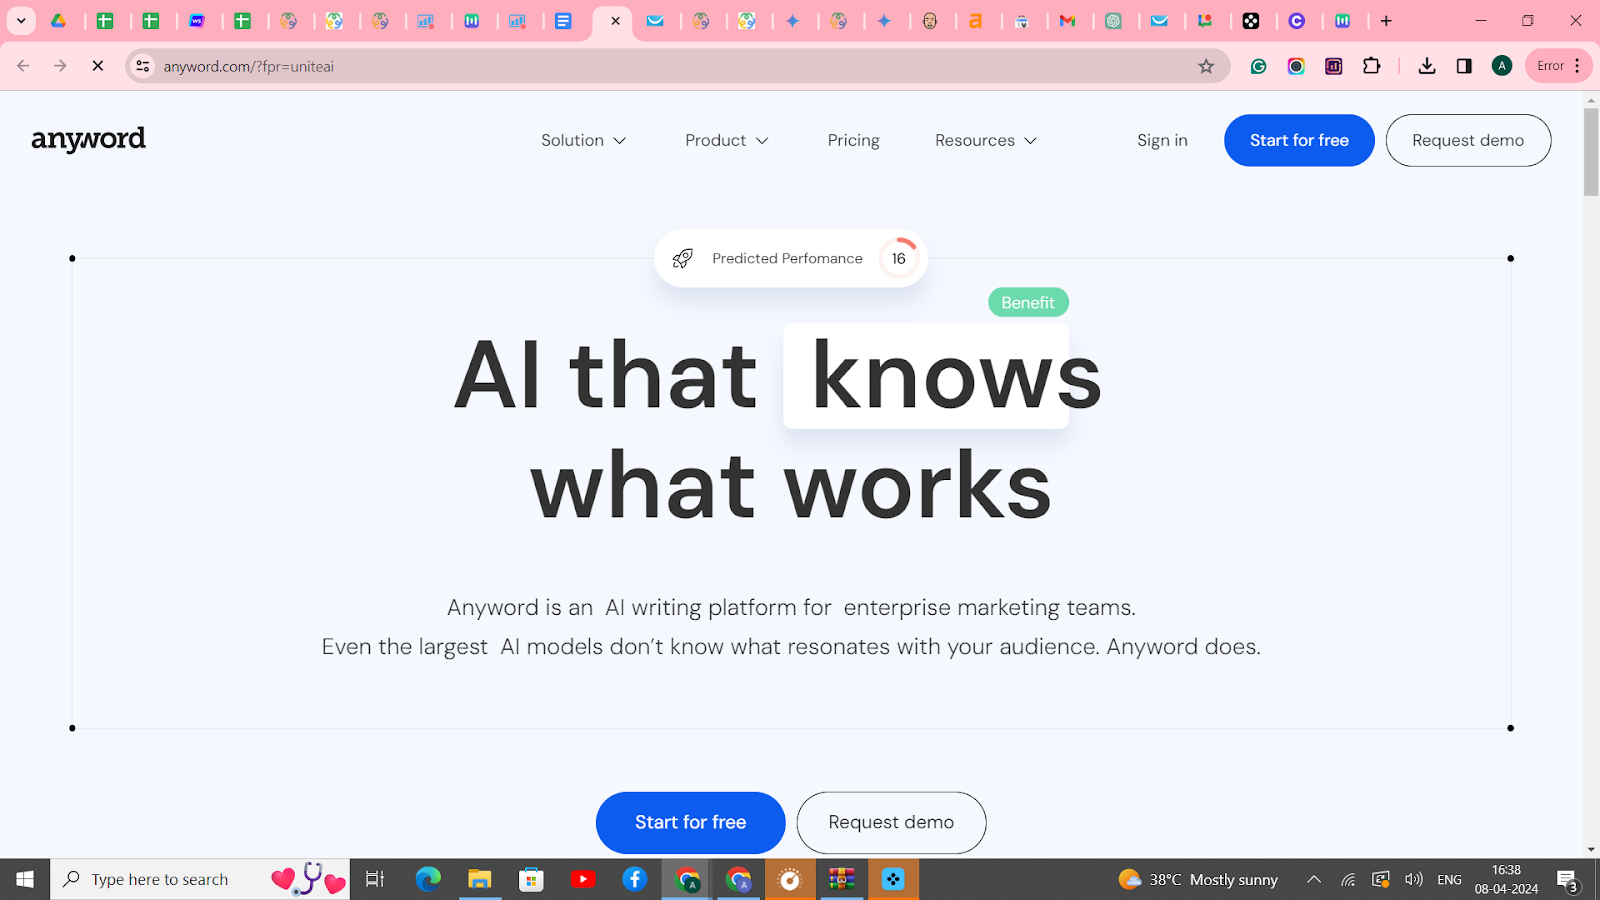
Task: Open the Pricing page
Action: point(854,140)
